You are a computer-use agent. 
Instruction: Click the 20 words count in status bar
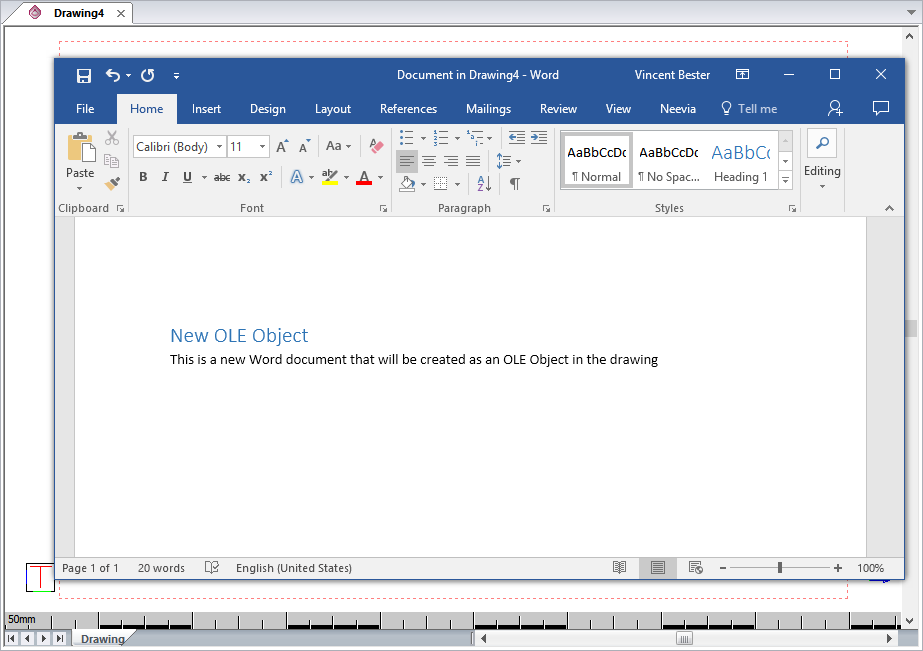click(161, 568)
